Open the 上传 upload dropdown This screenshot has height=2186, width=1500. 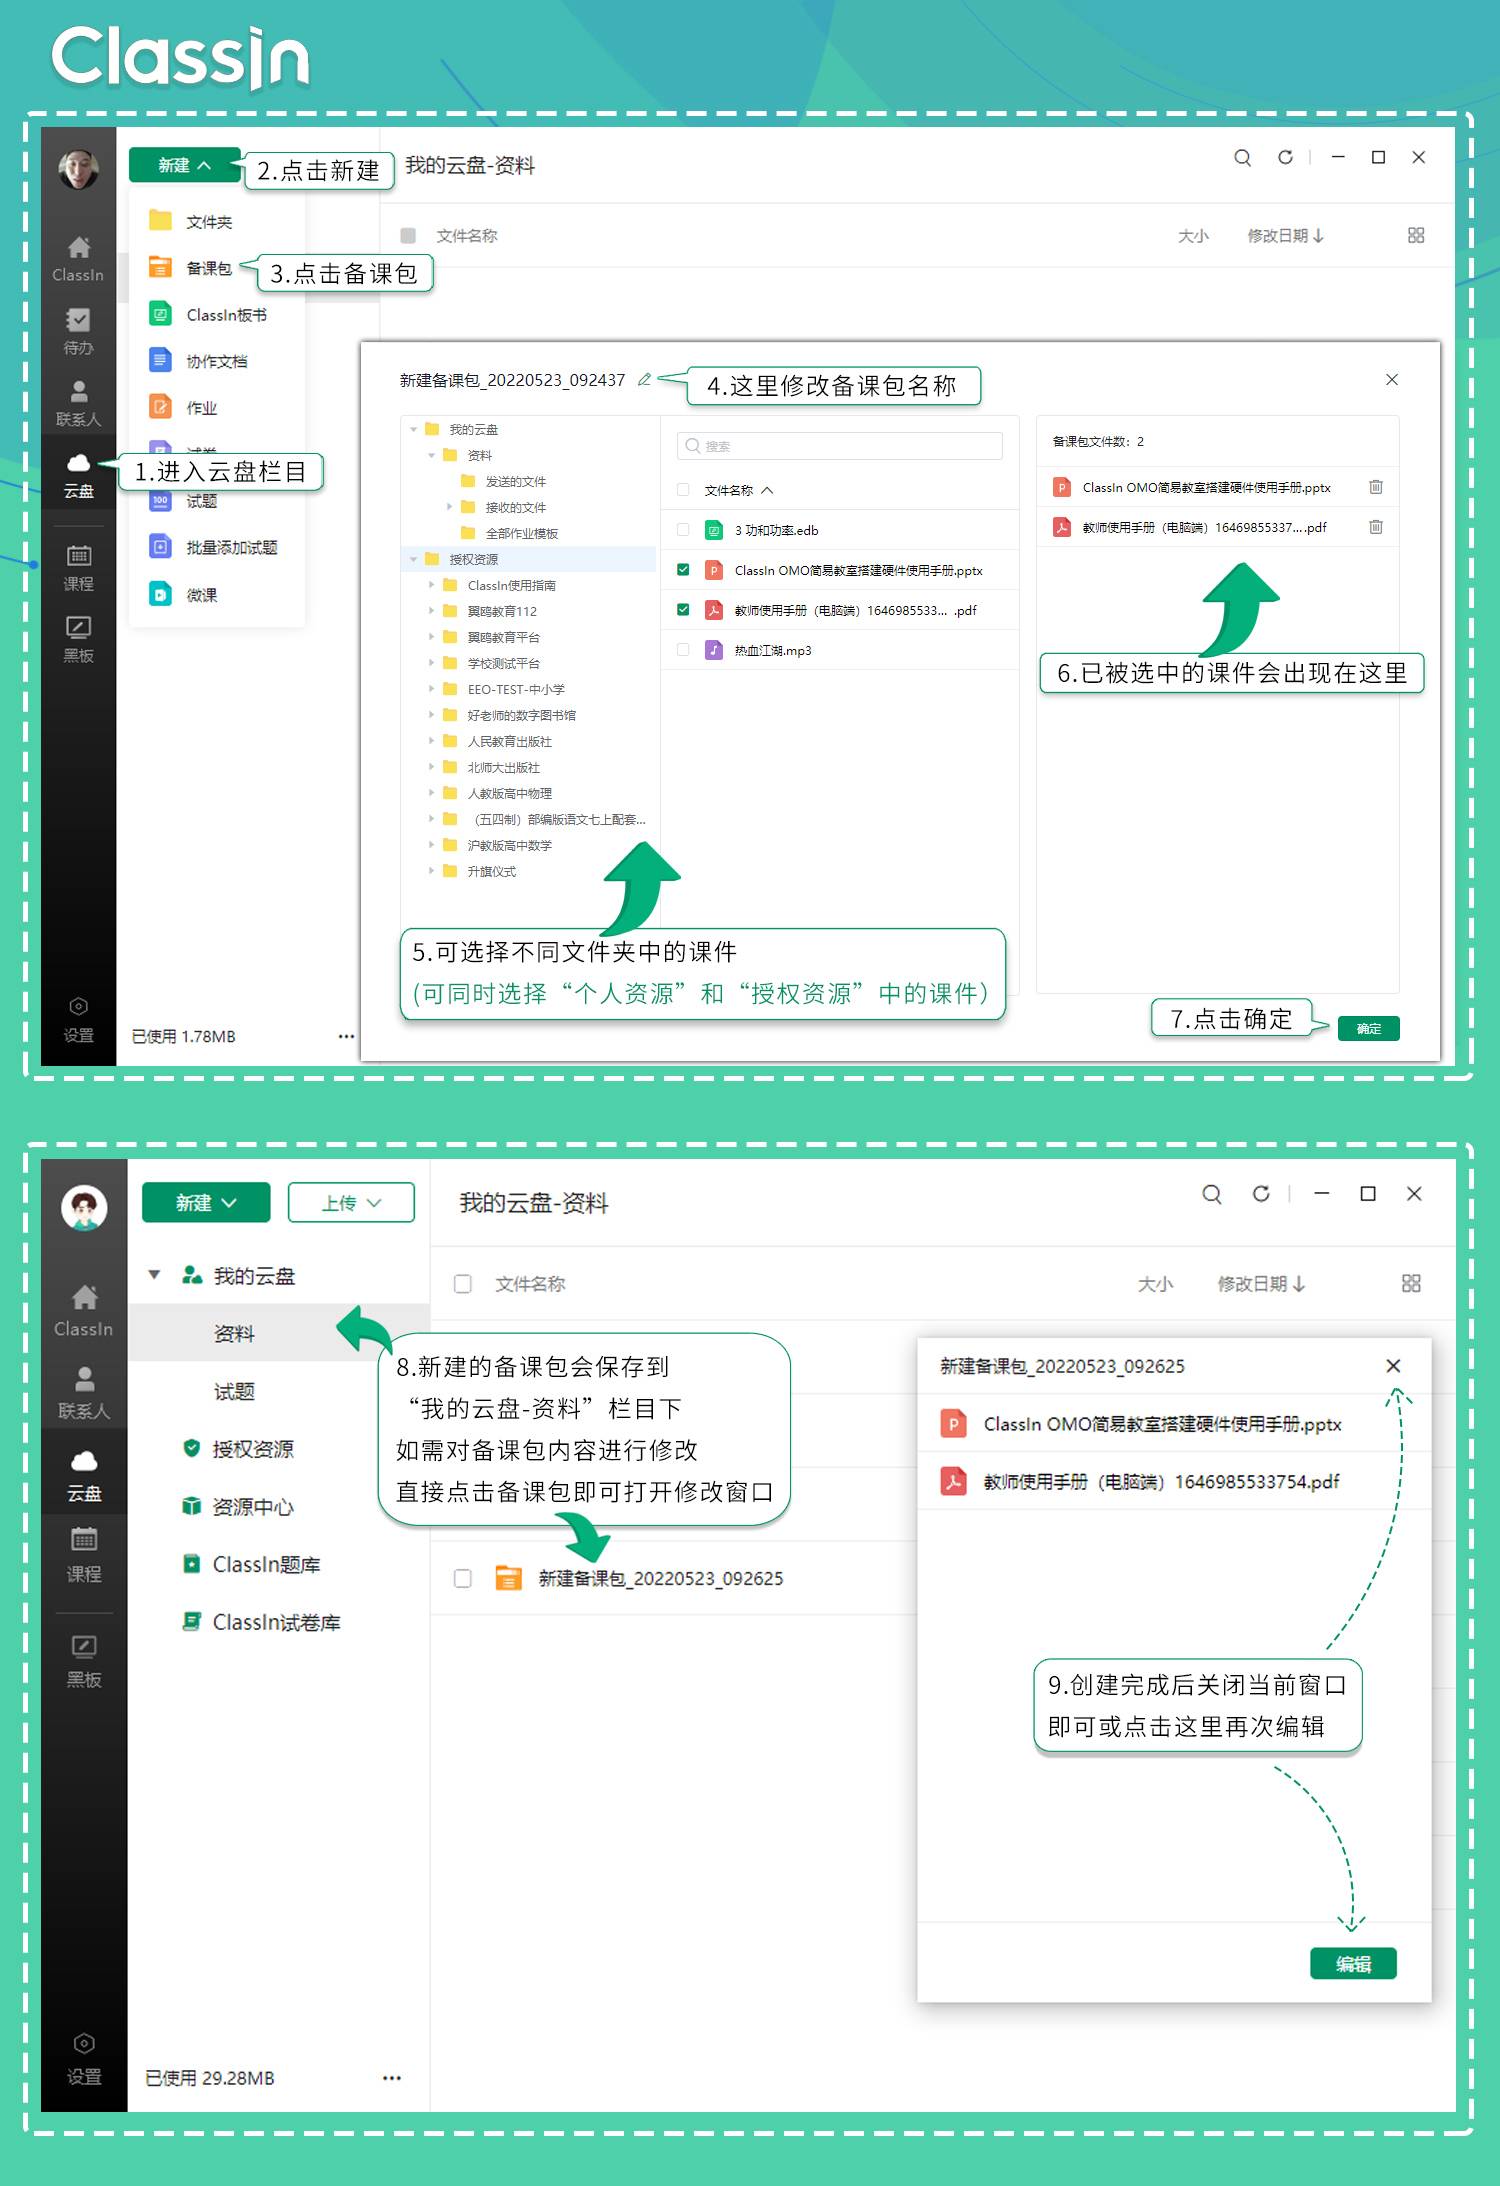click(x=351, y=1202)
